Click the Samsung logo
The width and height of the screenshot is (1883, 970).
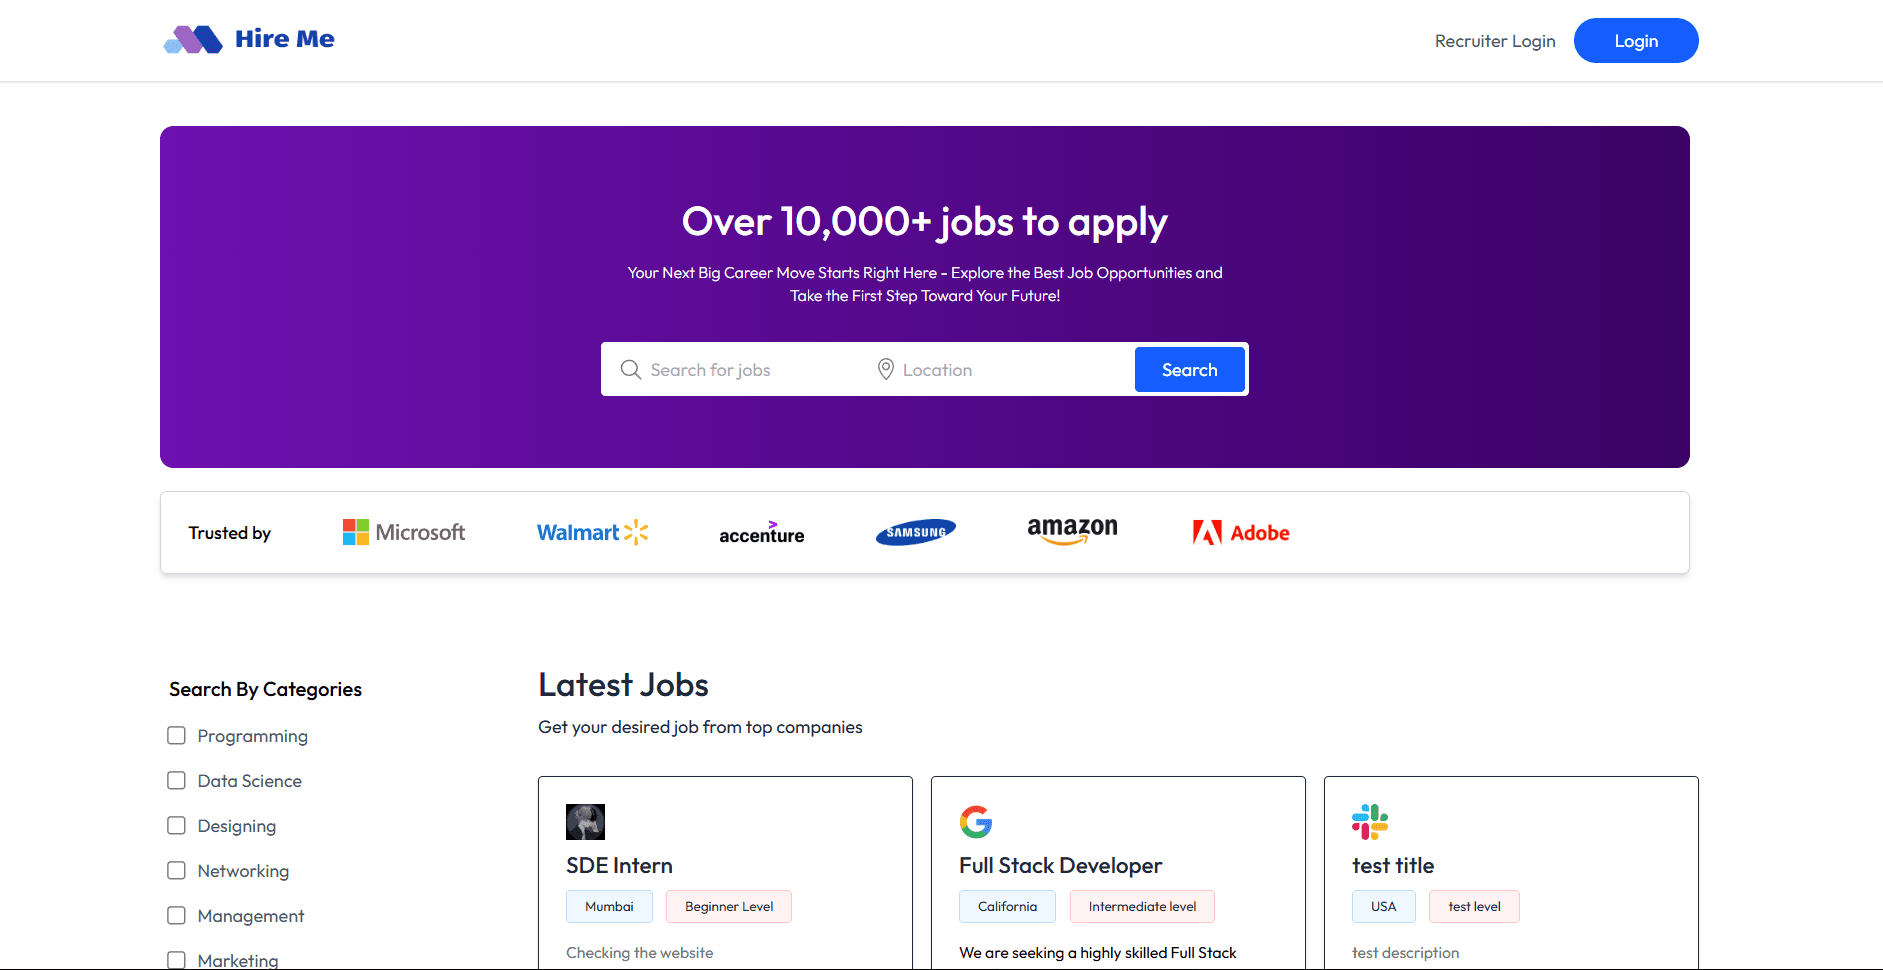tap(915, 532)
